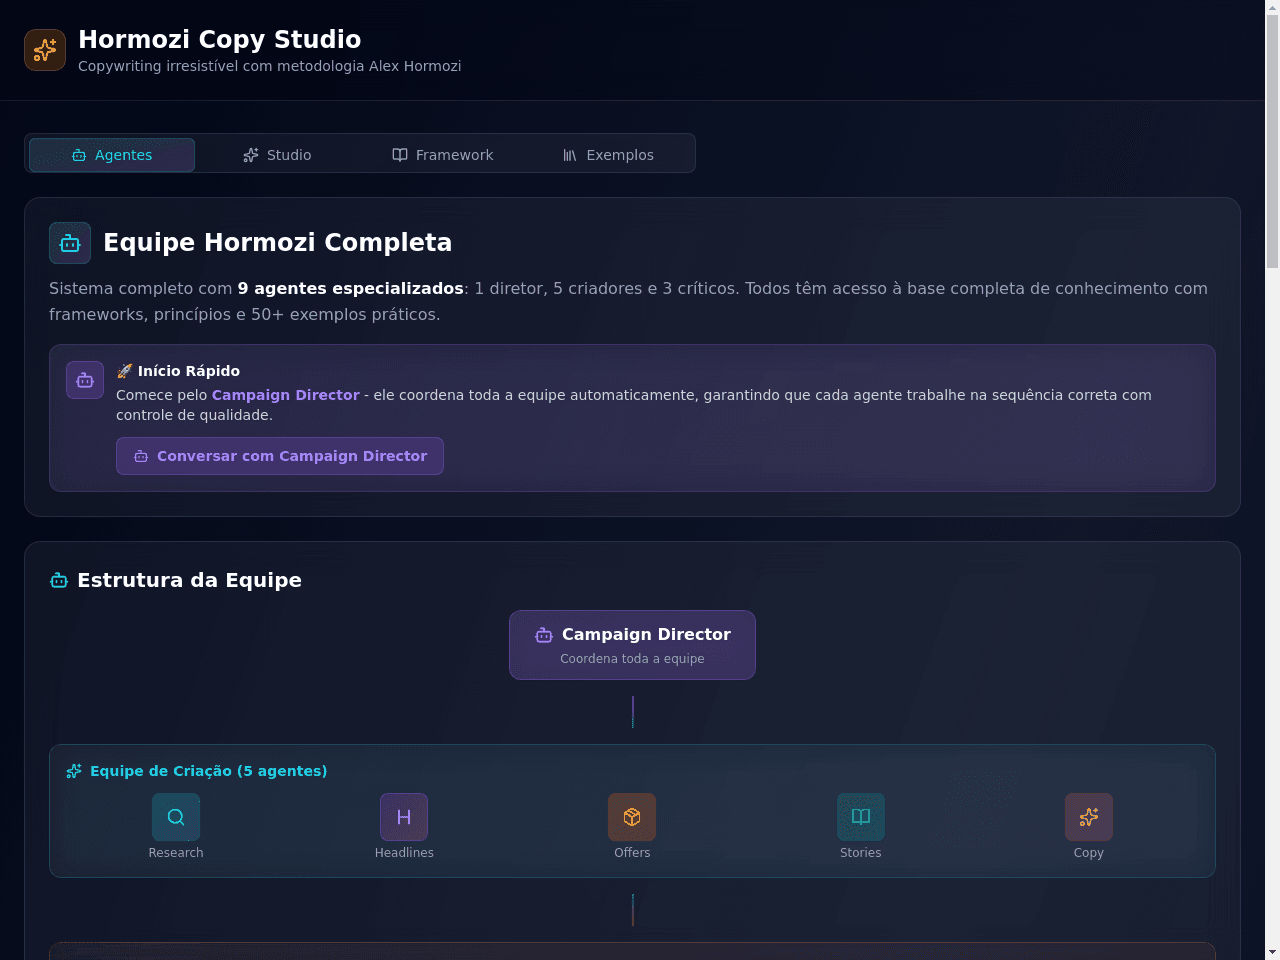Click Conversar com Campaign Director button
The image size is (1280, 960).
(x=280, y=456)
